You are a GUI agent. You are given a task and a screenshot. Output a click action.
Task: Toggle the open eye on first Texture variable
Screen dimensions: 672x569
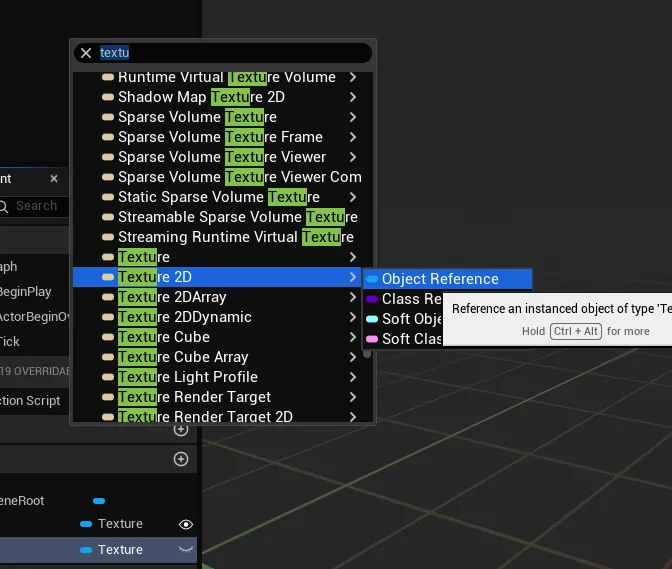pyautogui.click(x=185, y=524)
